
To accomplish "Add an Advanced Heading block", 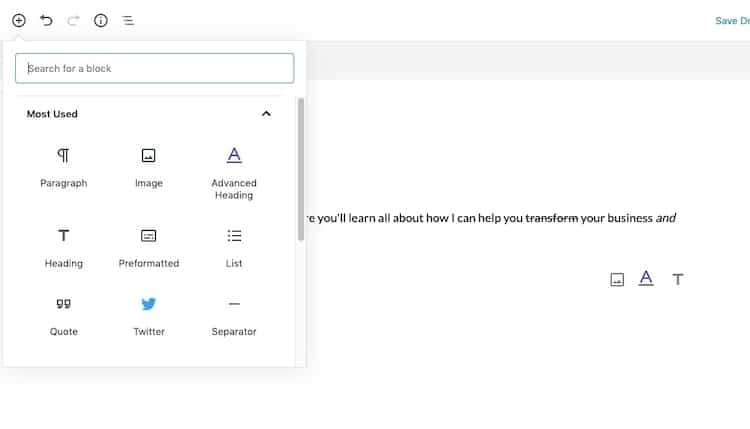I will coord(234,174).
